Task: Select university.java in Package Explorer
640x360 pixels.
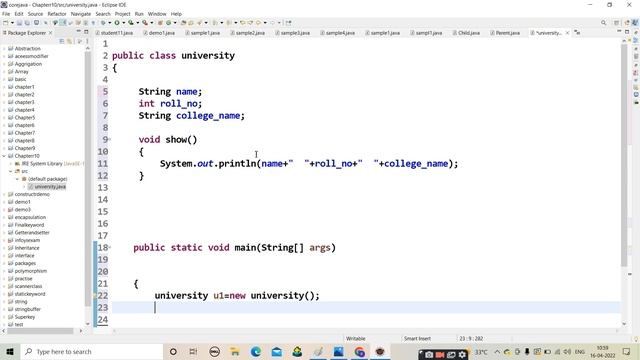Action: [x=47, y=187]
